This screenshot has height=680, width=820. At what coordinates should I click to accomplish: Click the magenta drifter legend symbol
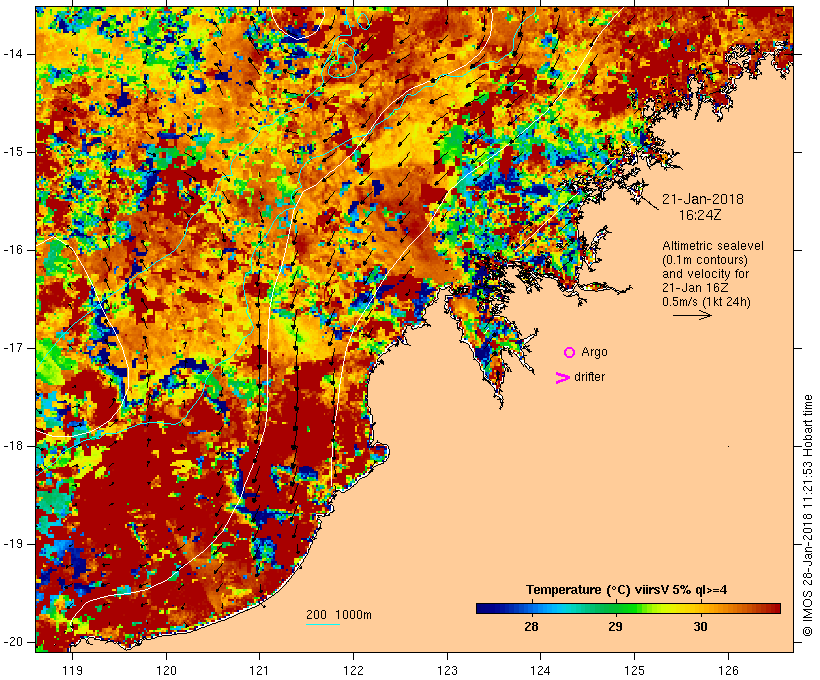tap(563, 378)
